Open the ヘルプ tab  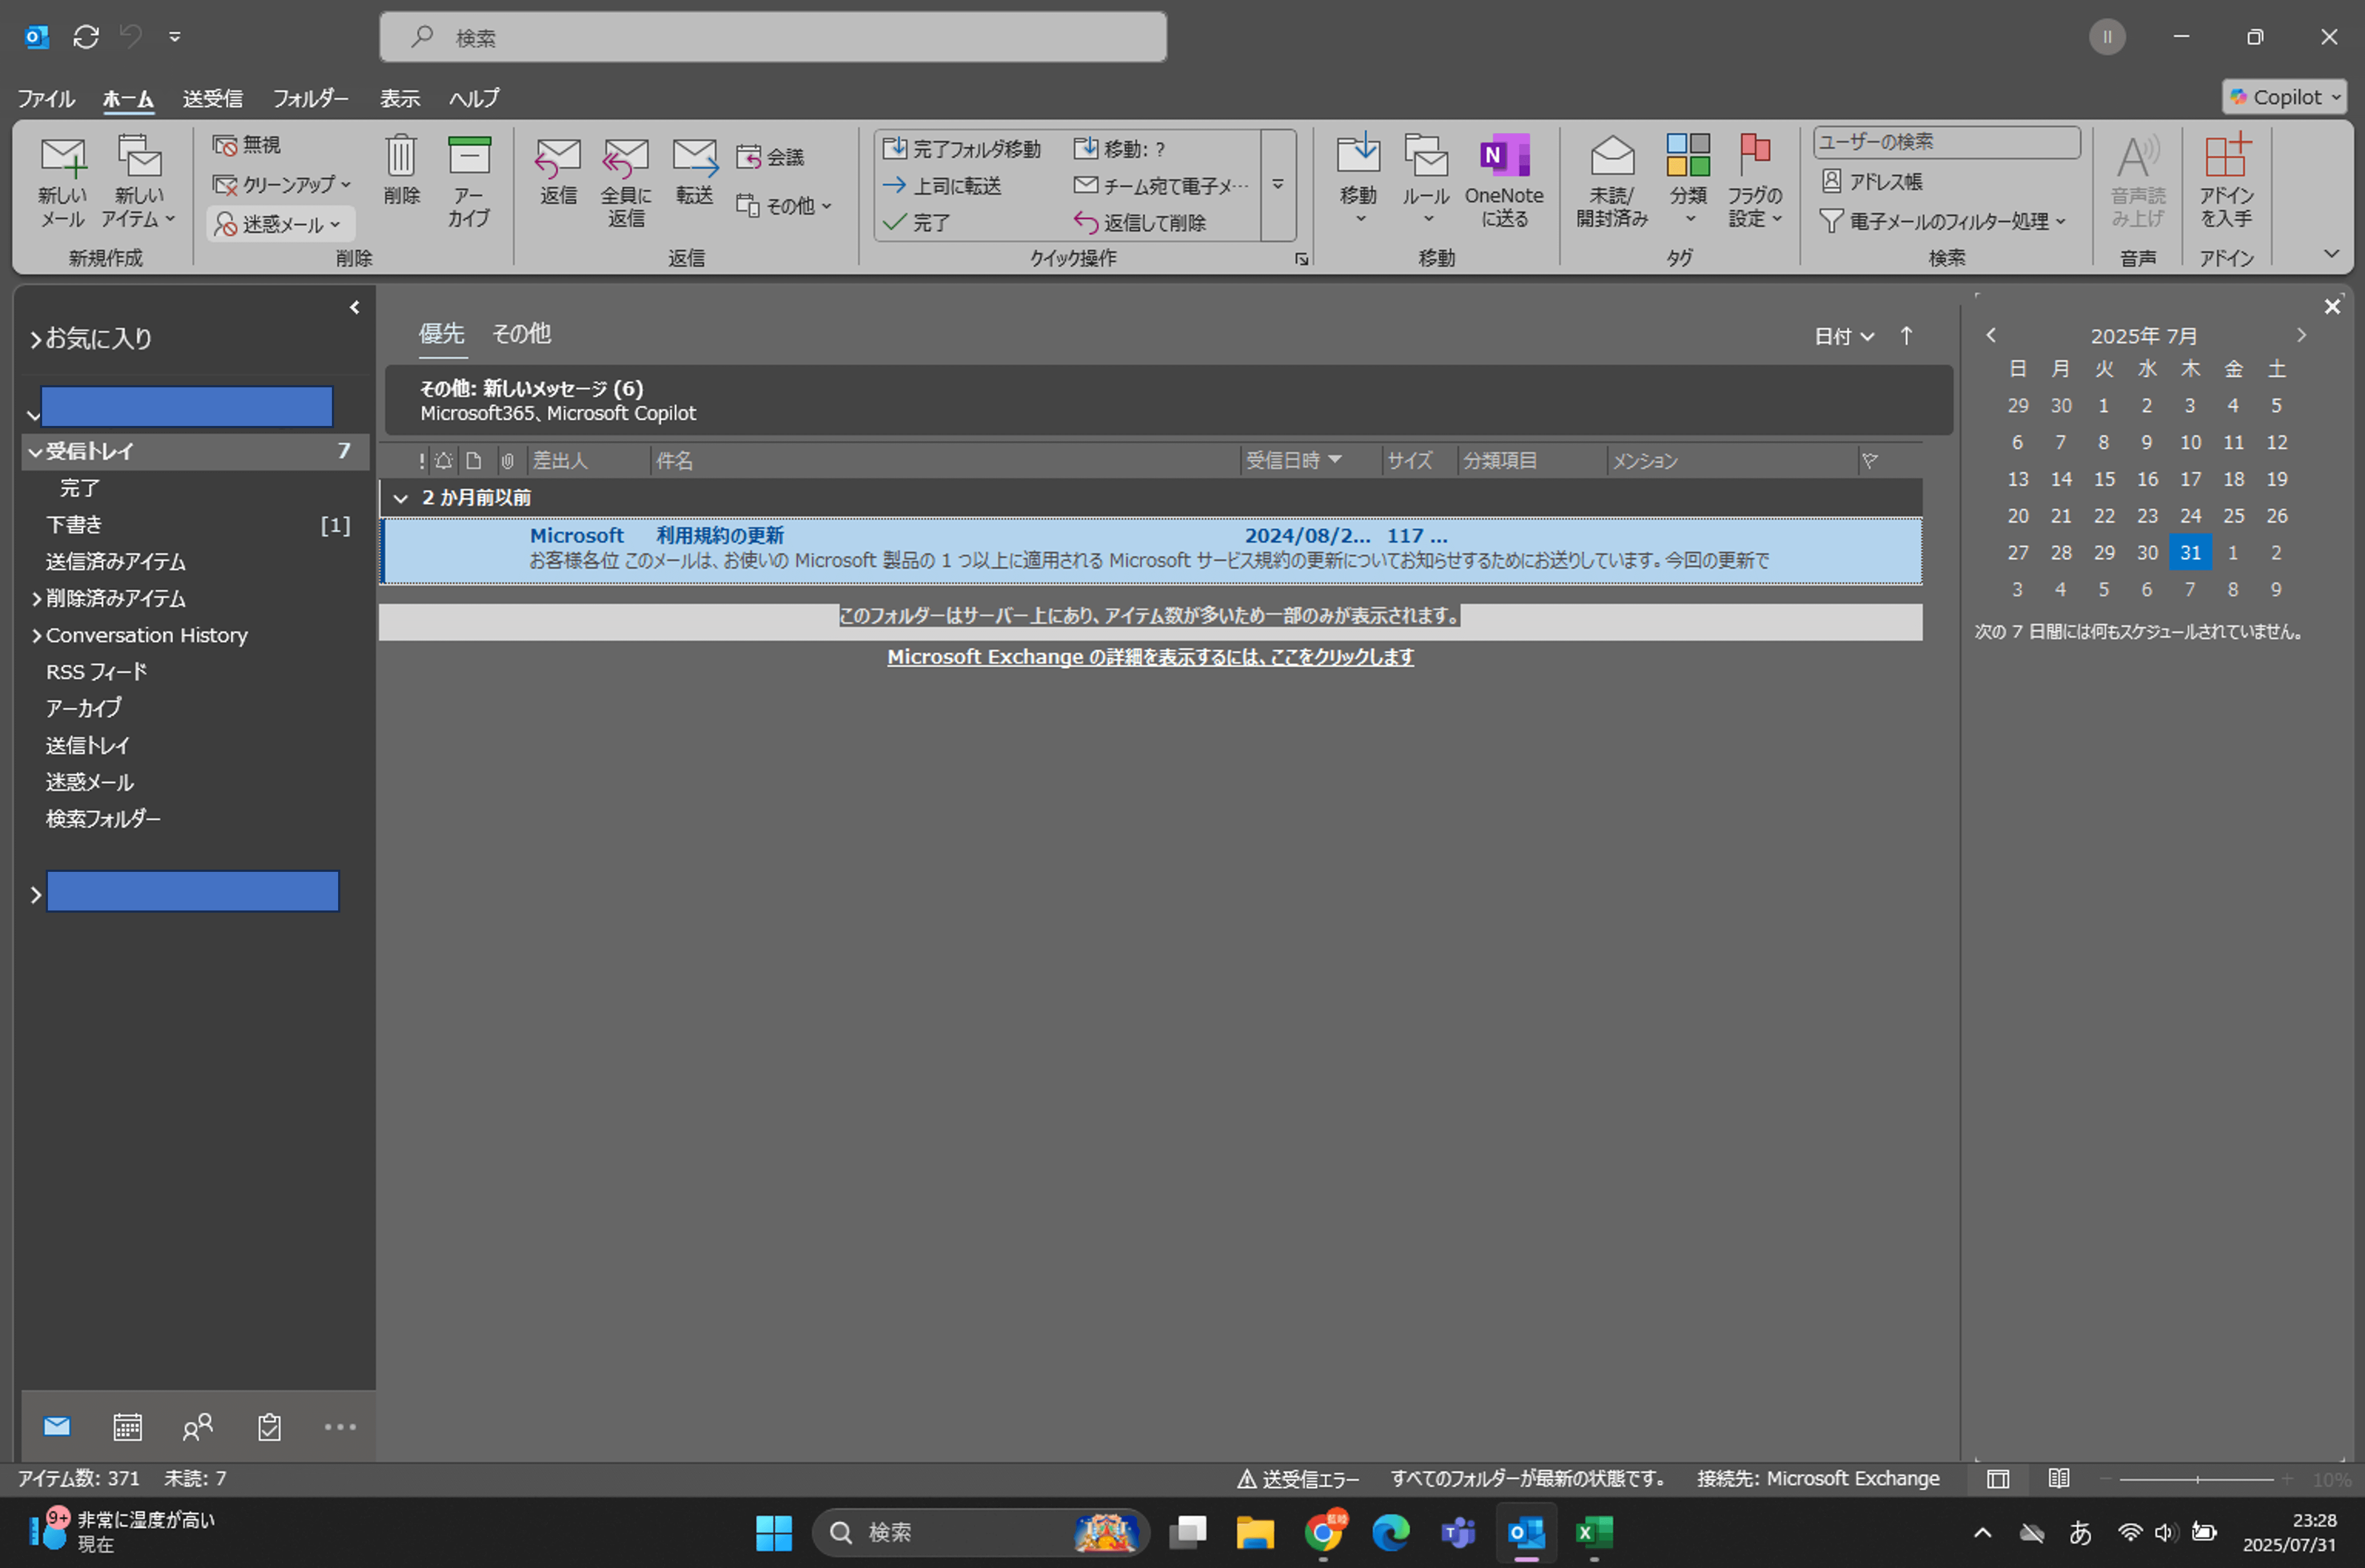point(473,98)
